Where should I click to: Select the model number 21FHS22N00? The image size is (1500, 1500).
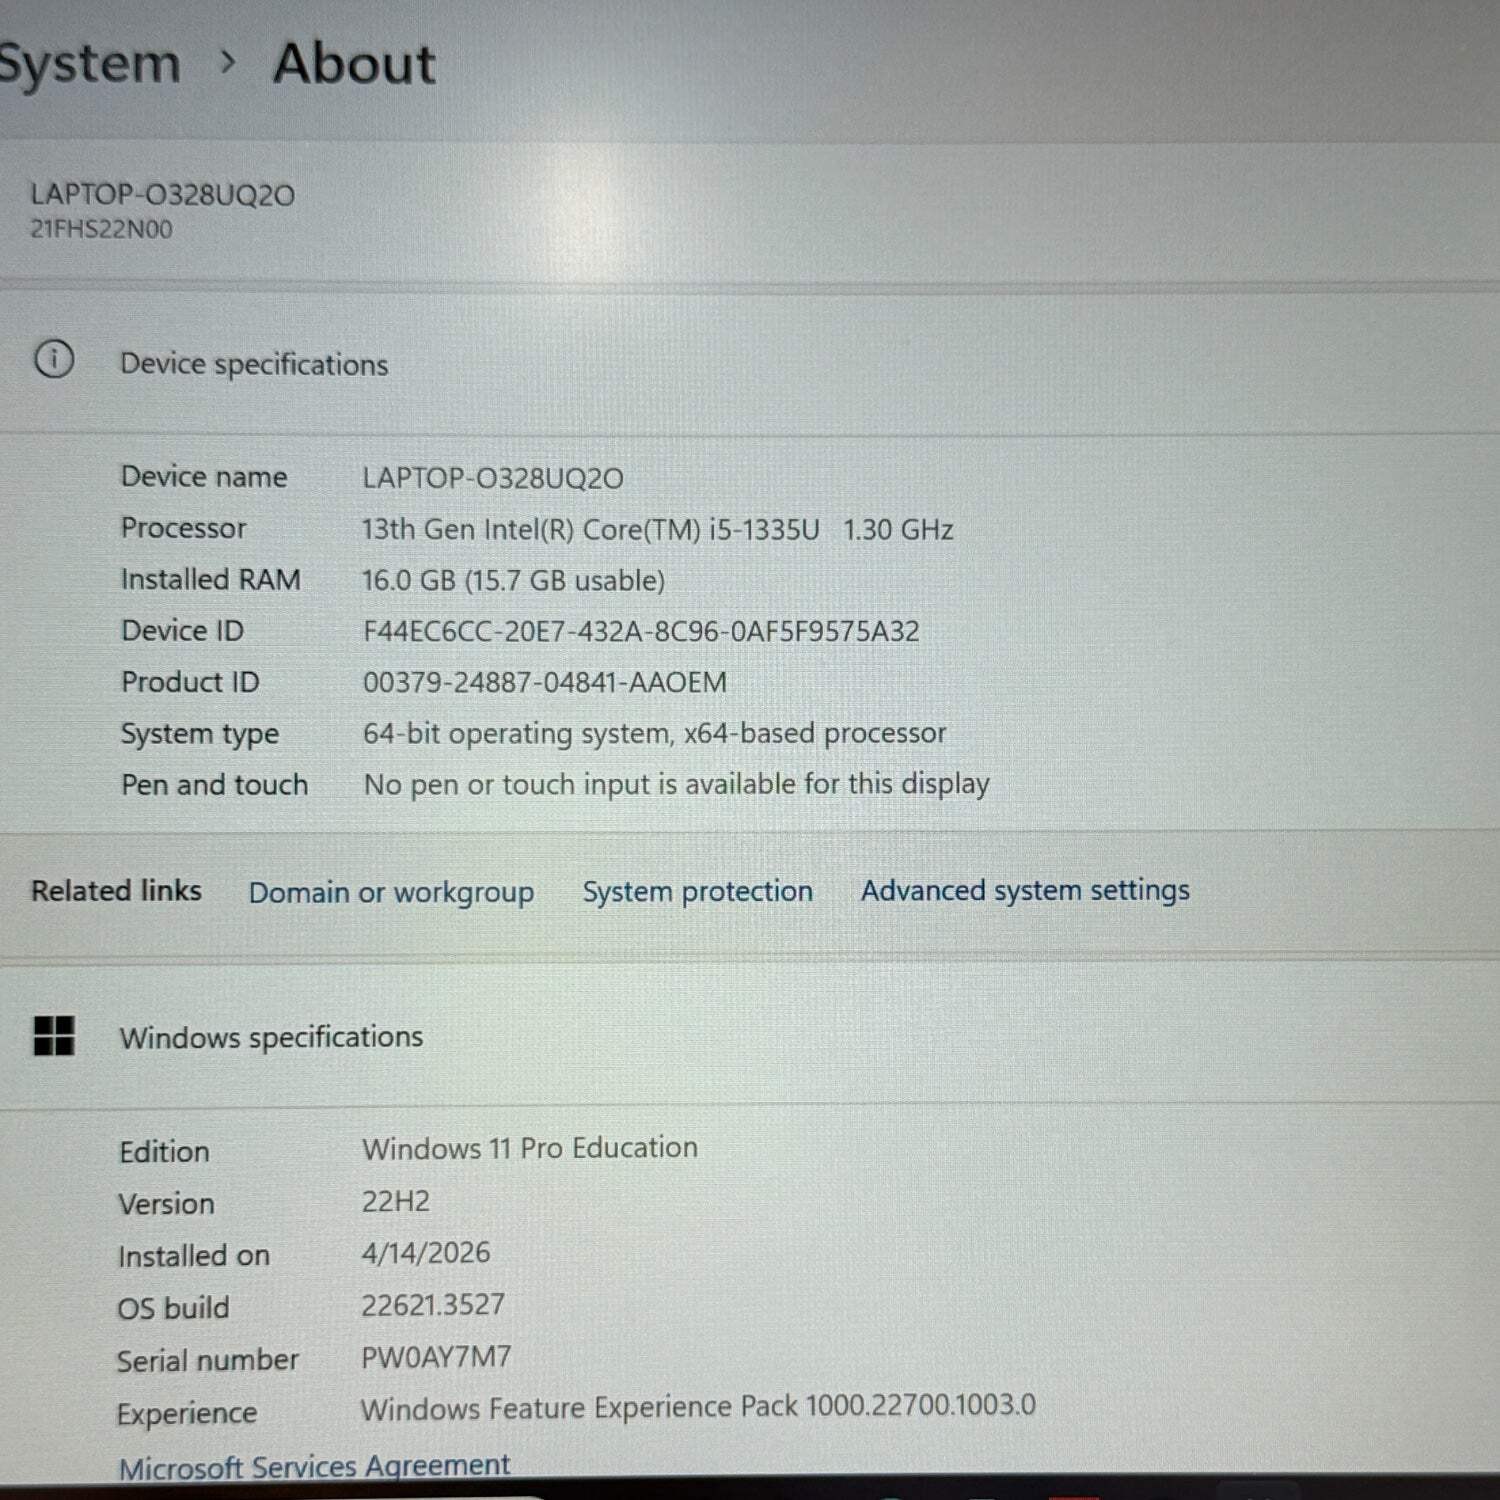101,229
